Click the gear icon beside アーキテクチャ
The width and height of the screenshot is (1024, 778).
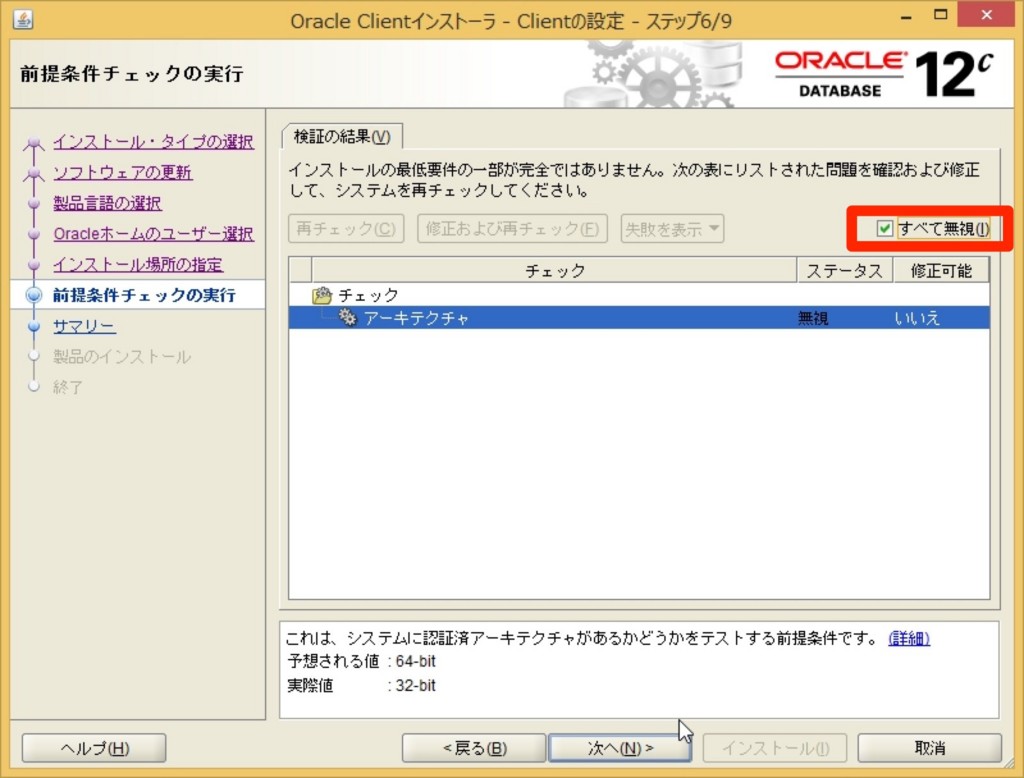[347, 318]
